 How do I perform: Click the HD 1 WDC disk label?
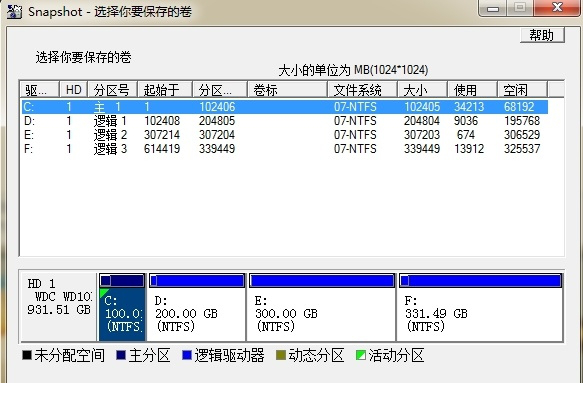59,296
